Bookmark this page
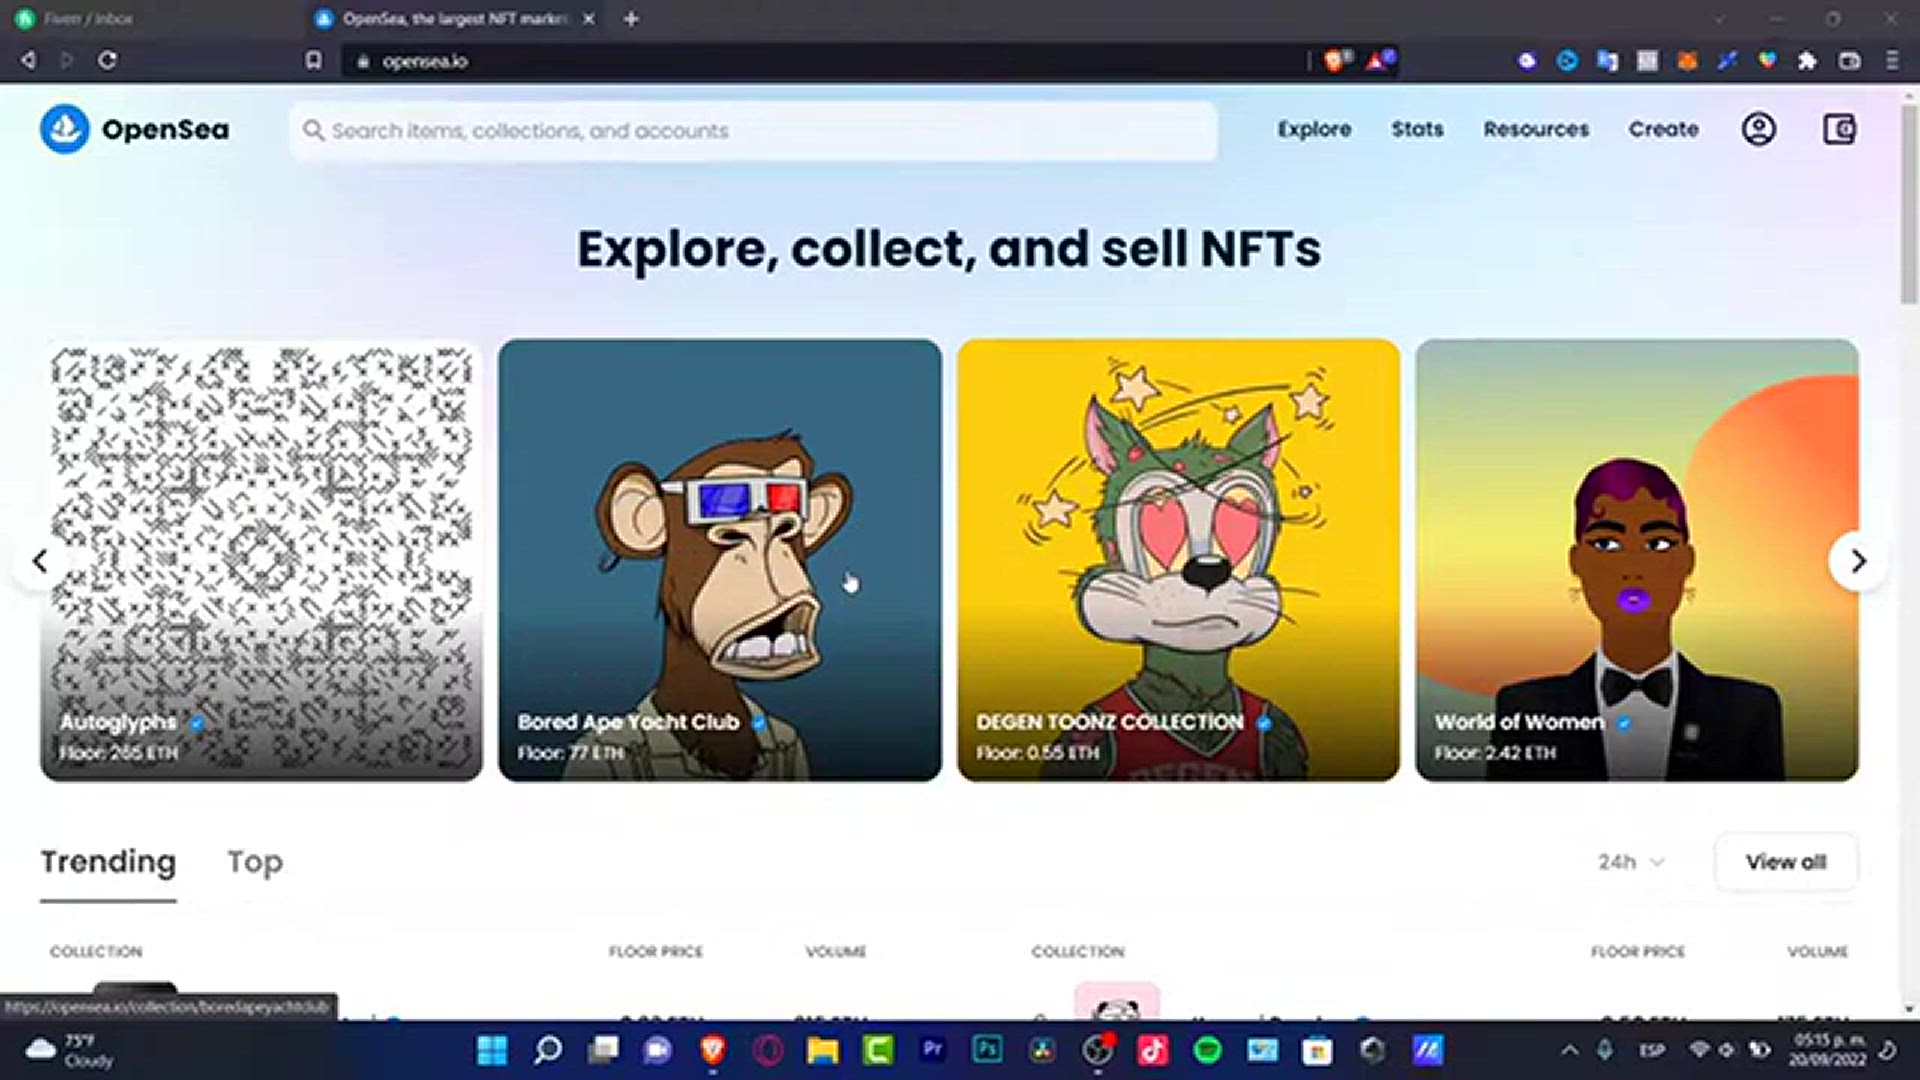This screenshot has width=1920, height=1080. click(314, 60)
